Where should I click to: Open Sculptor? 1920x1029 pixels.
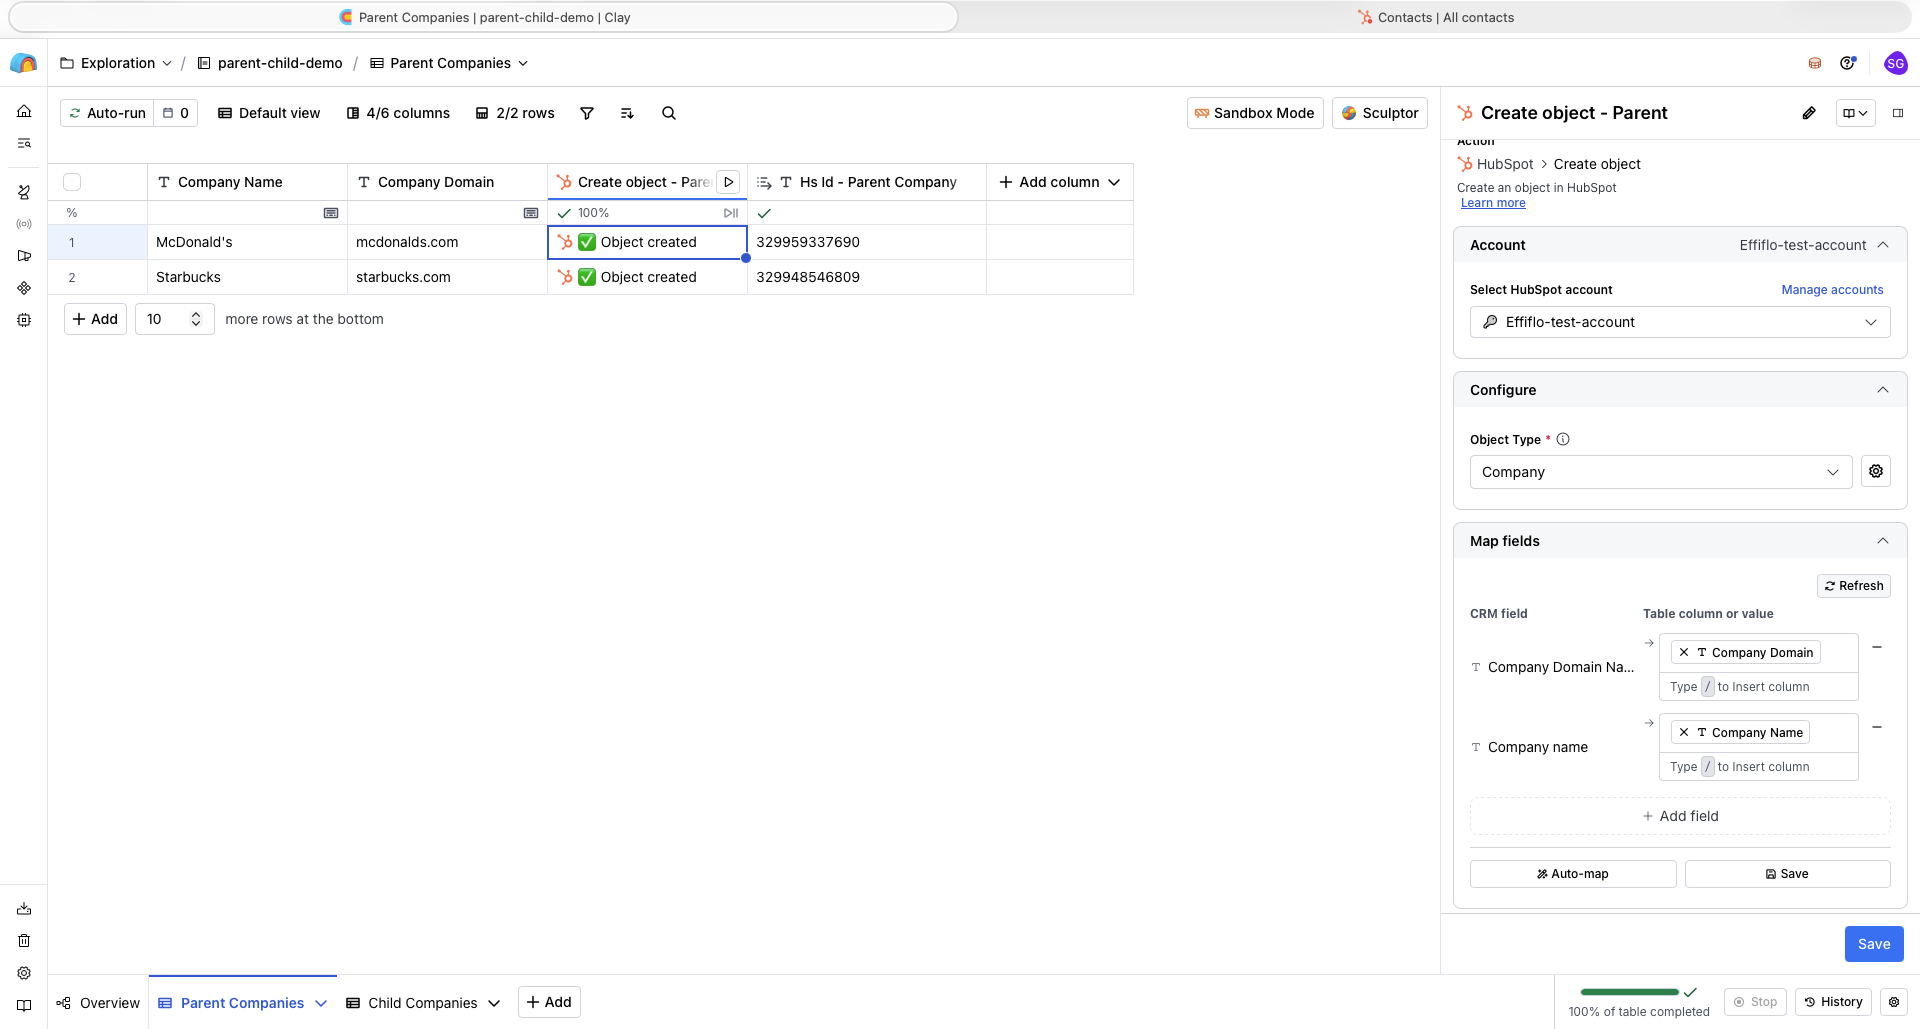point(1380,113)
